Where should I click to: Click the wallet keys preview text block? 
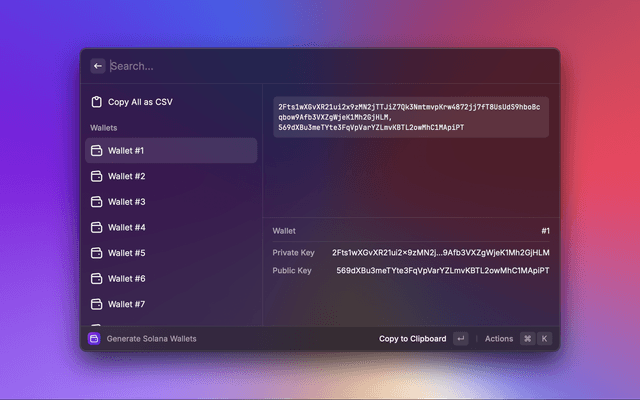click(410, 117)
